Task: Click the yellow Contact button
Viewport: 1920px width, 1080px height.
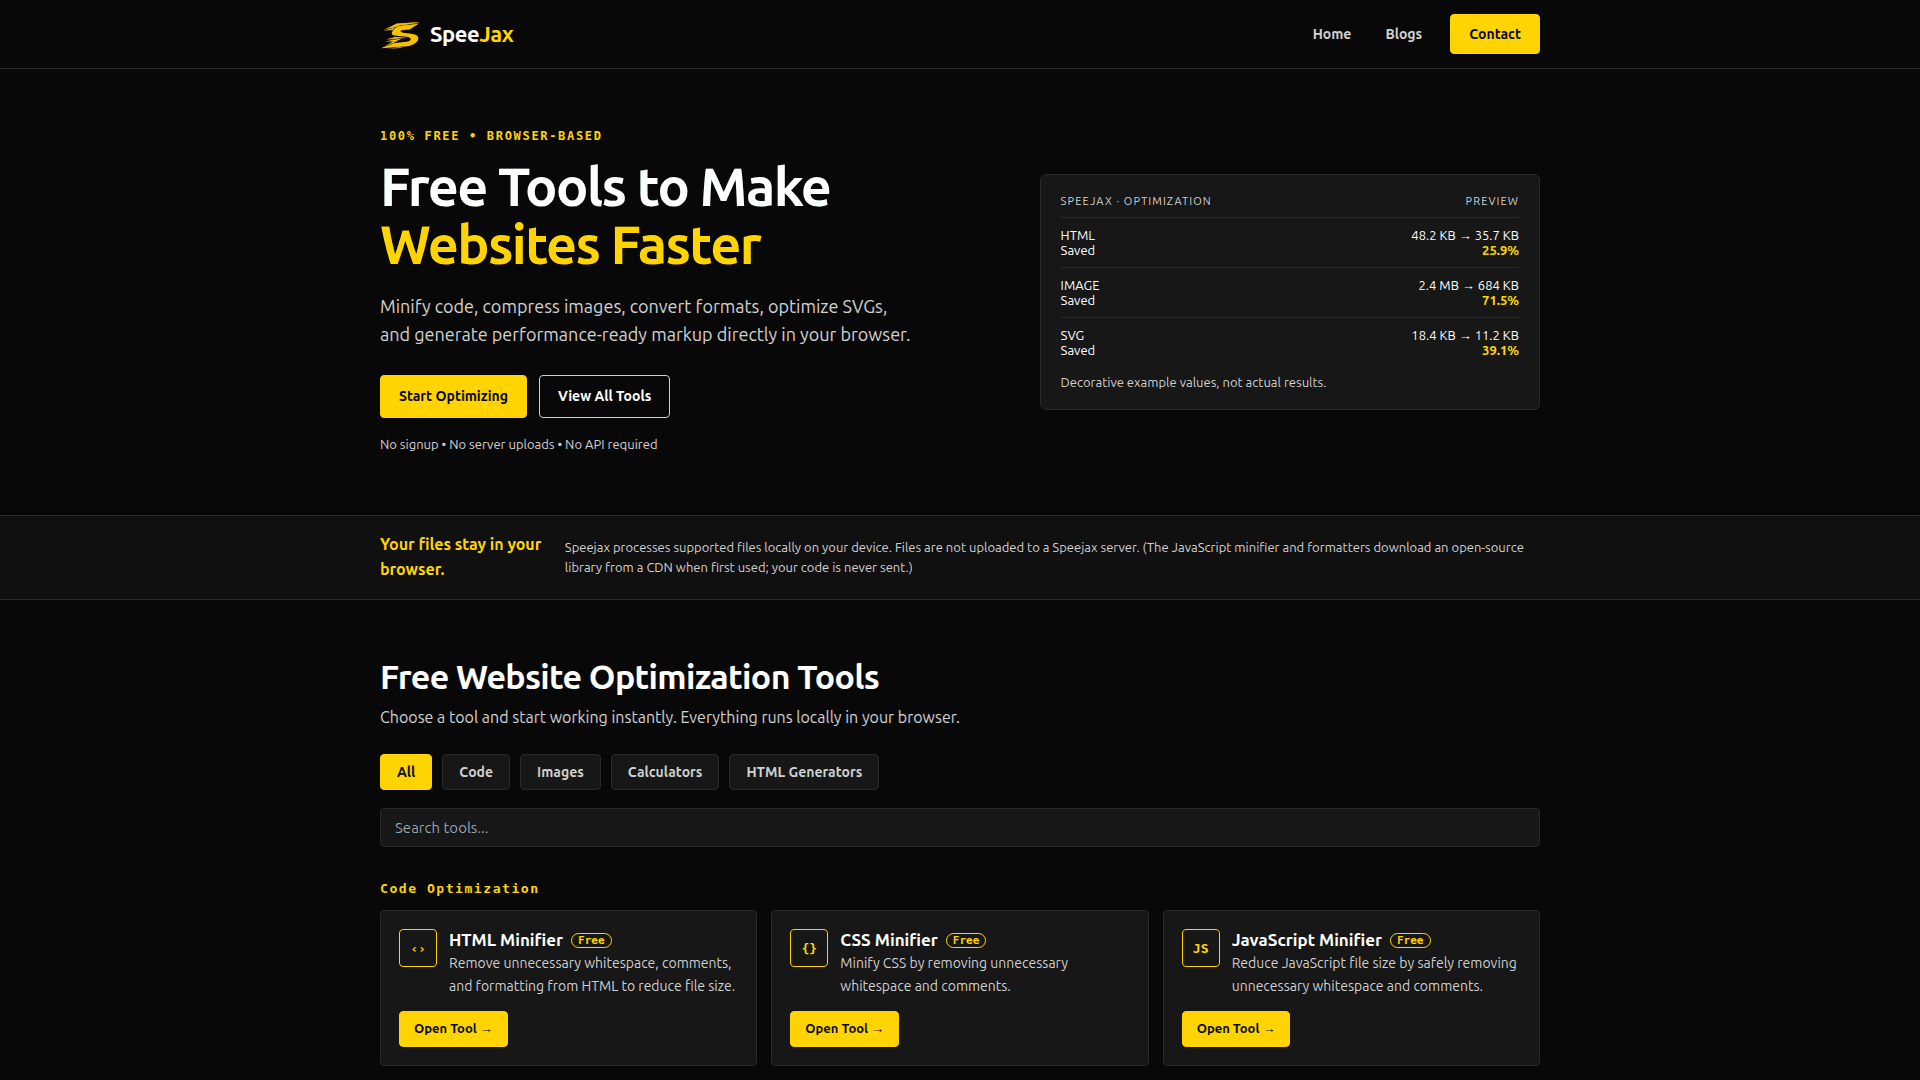Action: coord(1495,34)
